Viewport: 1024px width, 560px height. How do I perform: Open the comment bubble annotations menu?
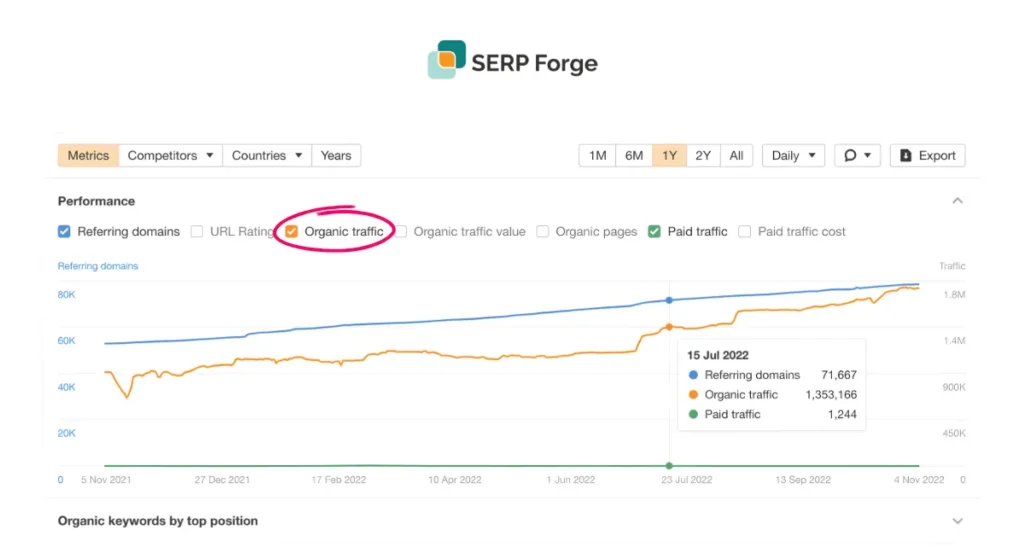(857, 155)
